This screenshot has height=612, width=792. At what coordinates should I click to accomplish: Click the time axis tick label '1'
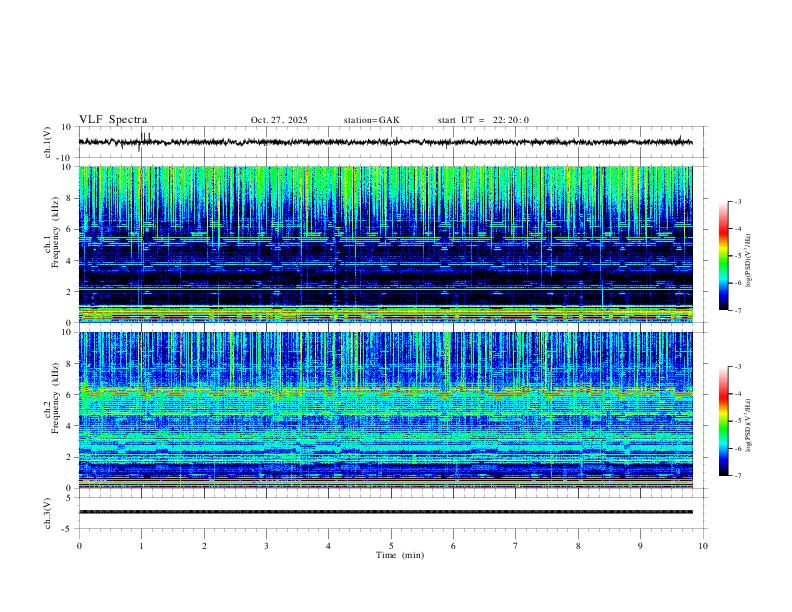pyautogui.click(x=141, y=546)
